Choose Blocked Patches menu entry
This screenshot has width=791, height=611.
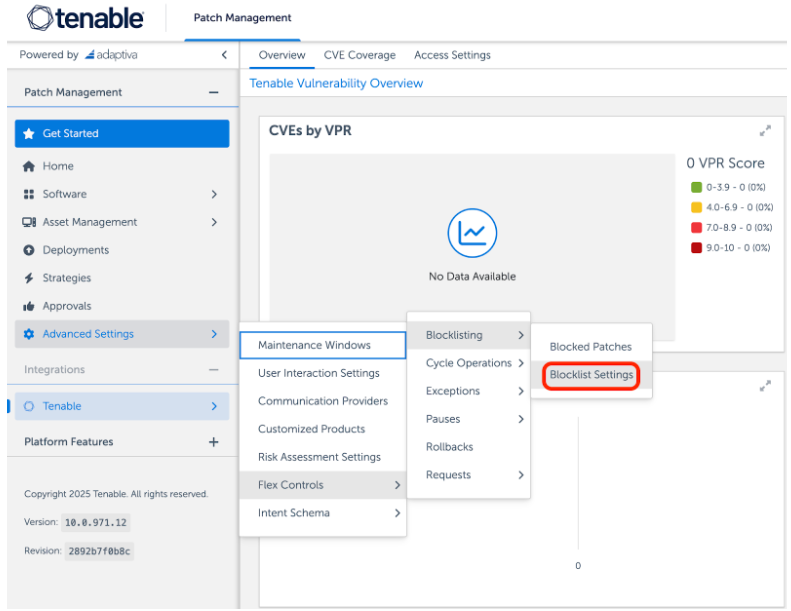pos(590,347)
